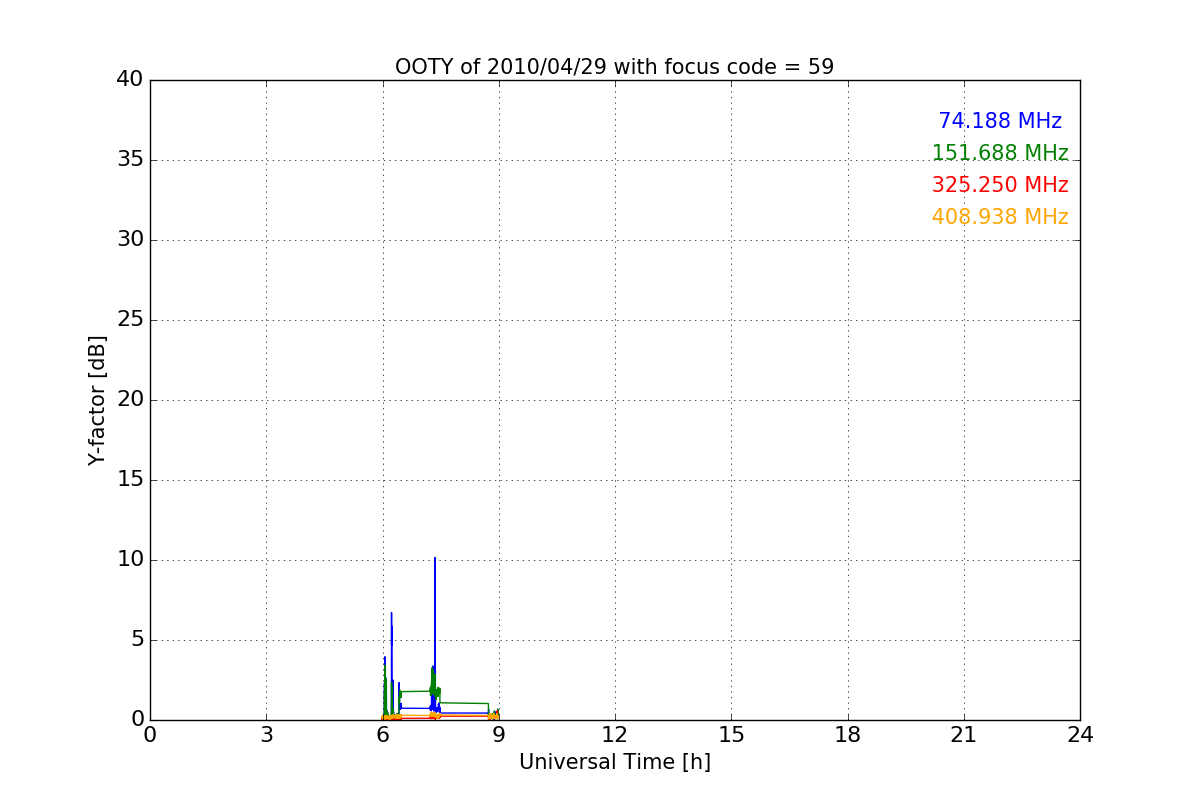Click the y-axis tick label '40'
1200x800 pixels.
click(130, 80)
